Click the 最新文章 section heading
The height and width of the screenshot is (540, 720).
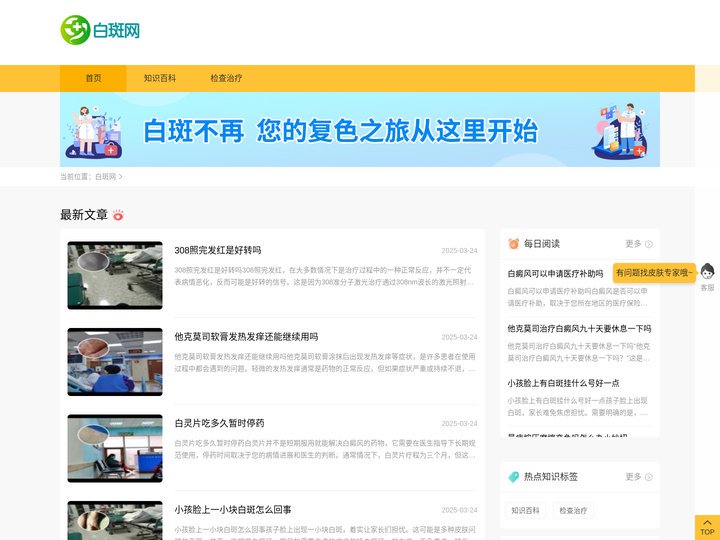(84, 215)
